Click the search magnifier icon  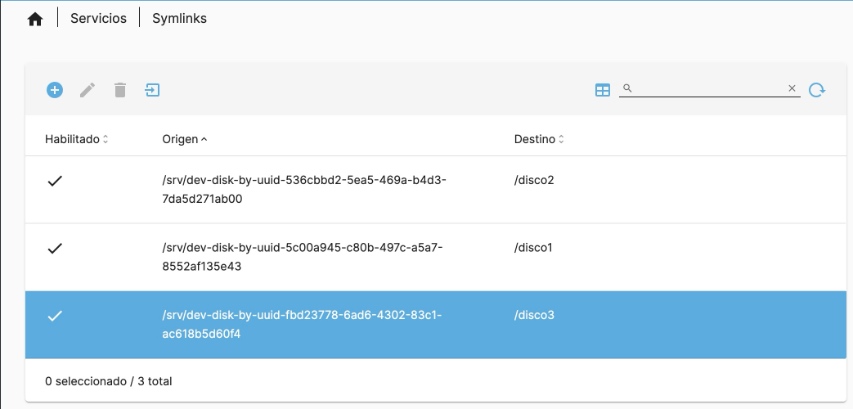[x=627, y=88]
